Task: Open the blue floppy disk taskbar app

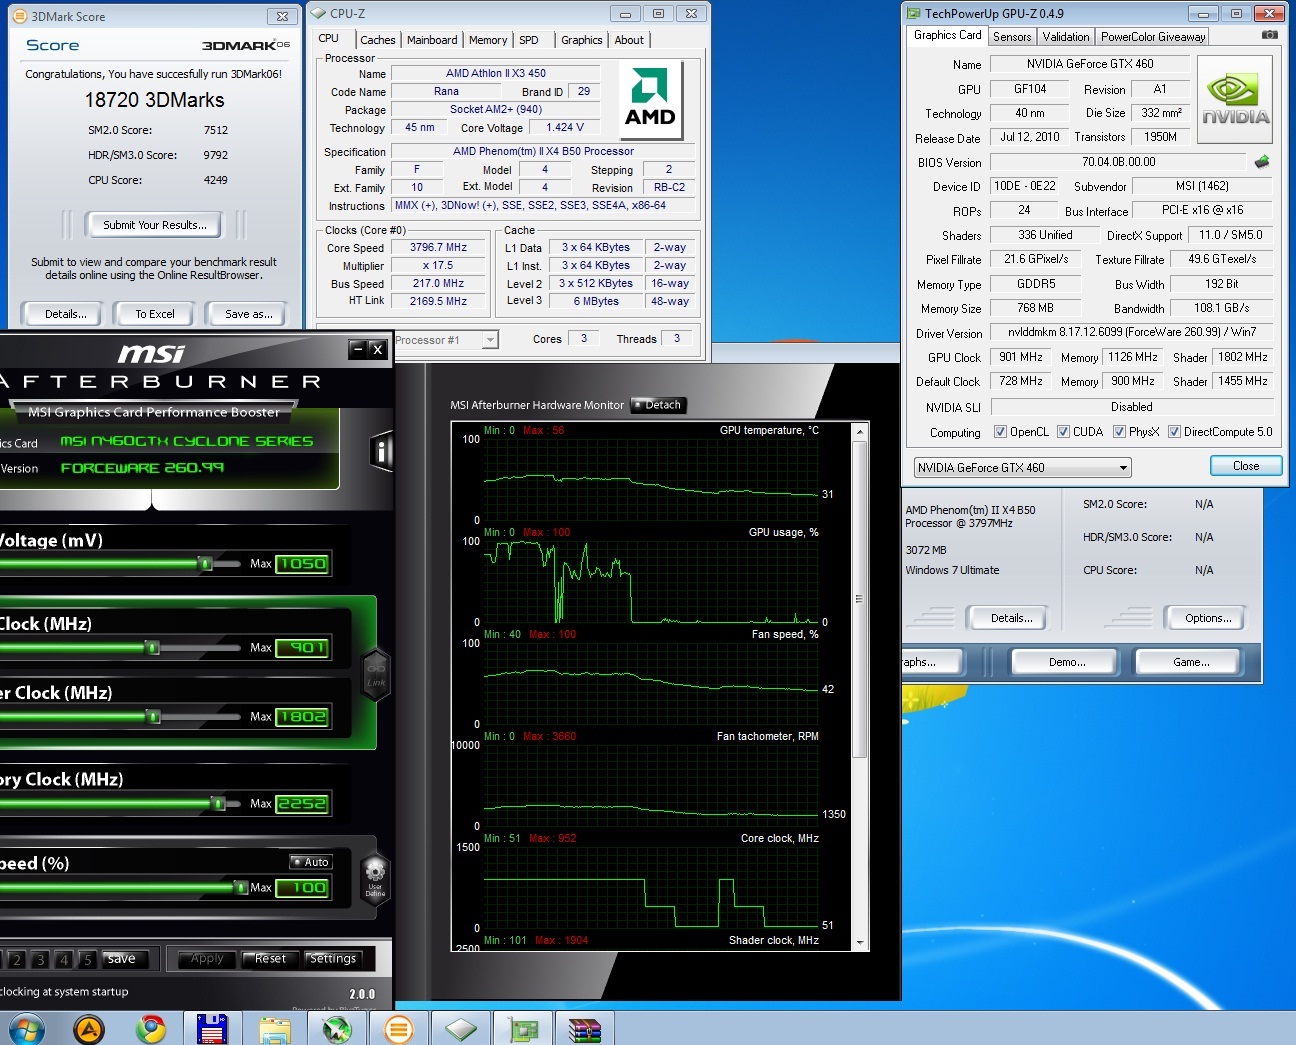Action: 212,1029
